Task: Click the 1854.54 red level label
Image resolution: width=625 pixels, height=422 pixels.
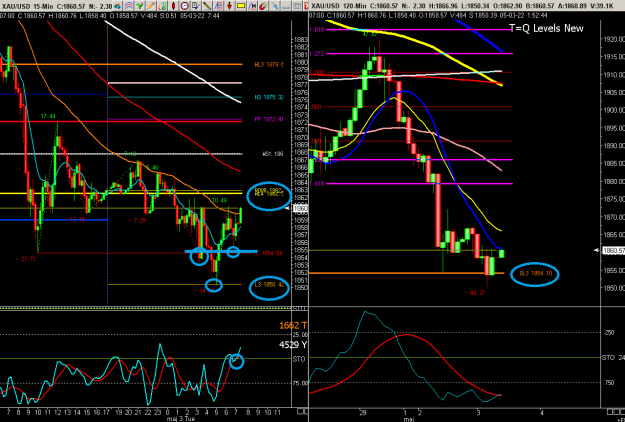Action: 268,253
